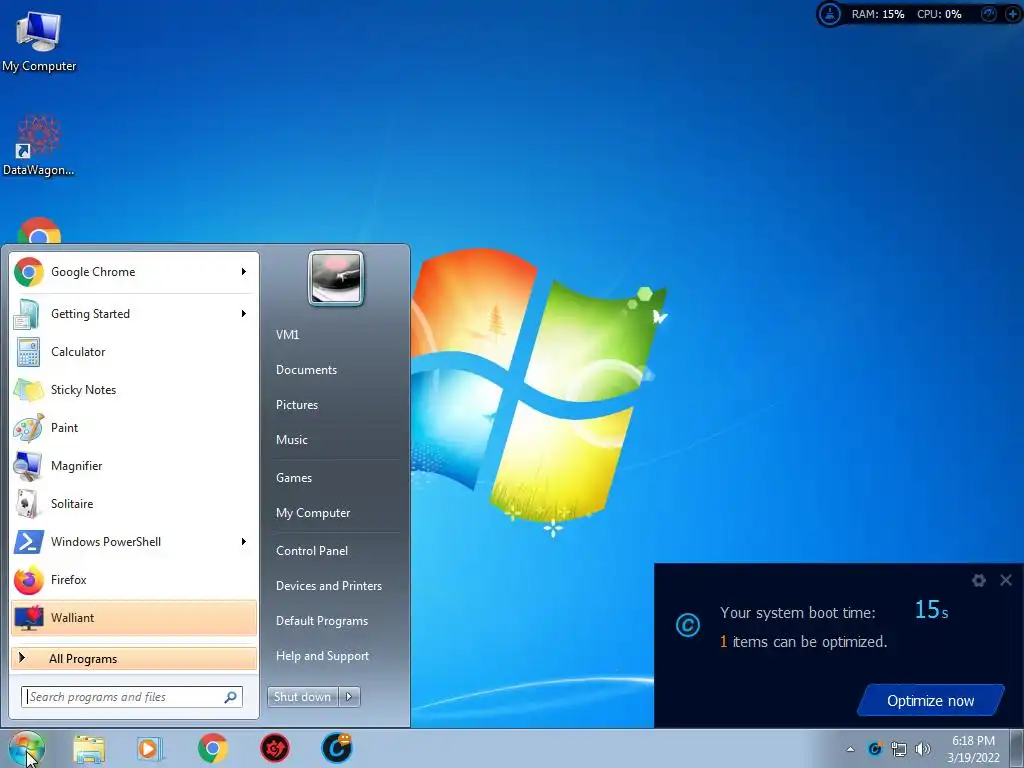
Task: Open Pictures library
Action: (297, 405)
